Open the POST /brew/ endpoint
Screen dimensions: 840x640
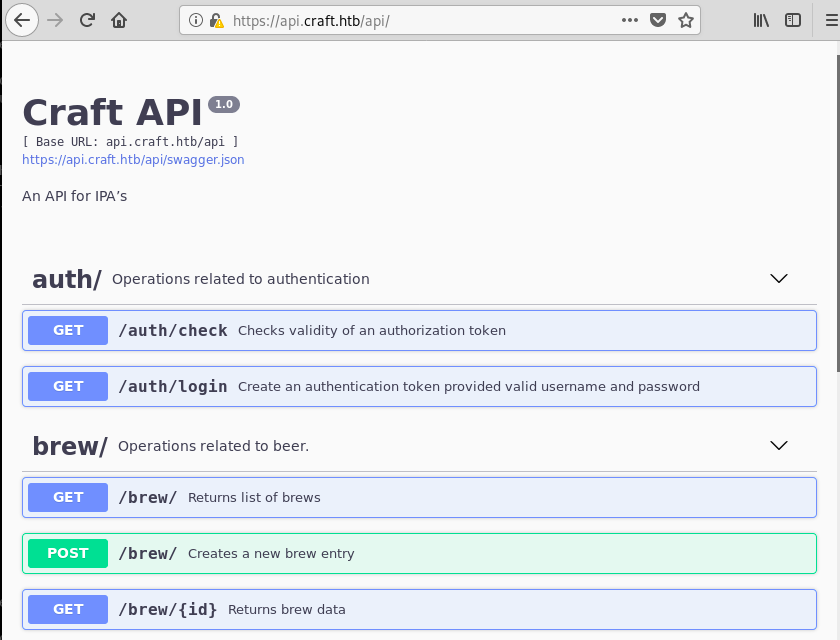coord(419,553)
